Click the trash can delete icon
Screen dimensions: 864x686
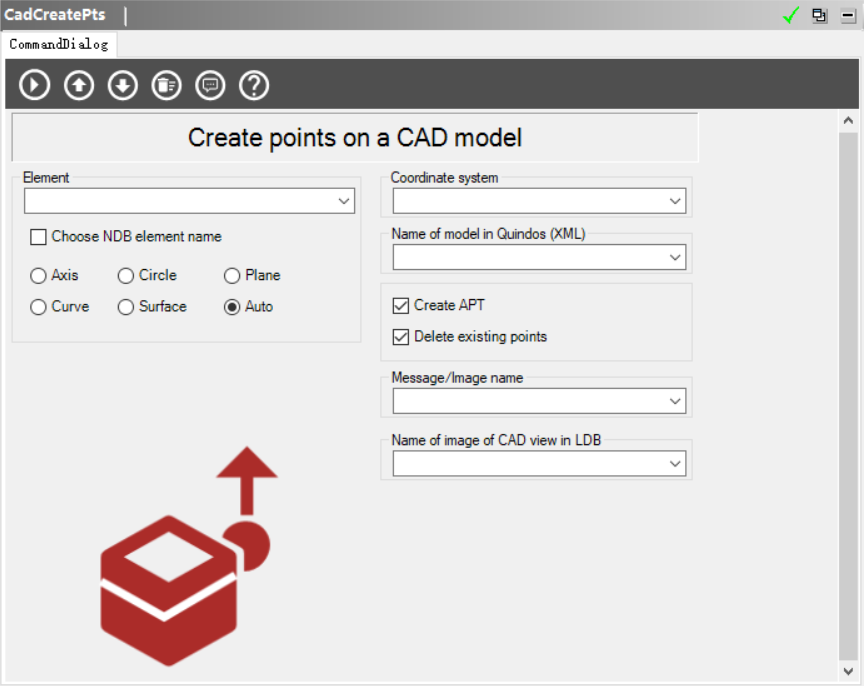coord(166,85)
